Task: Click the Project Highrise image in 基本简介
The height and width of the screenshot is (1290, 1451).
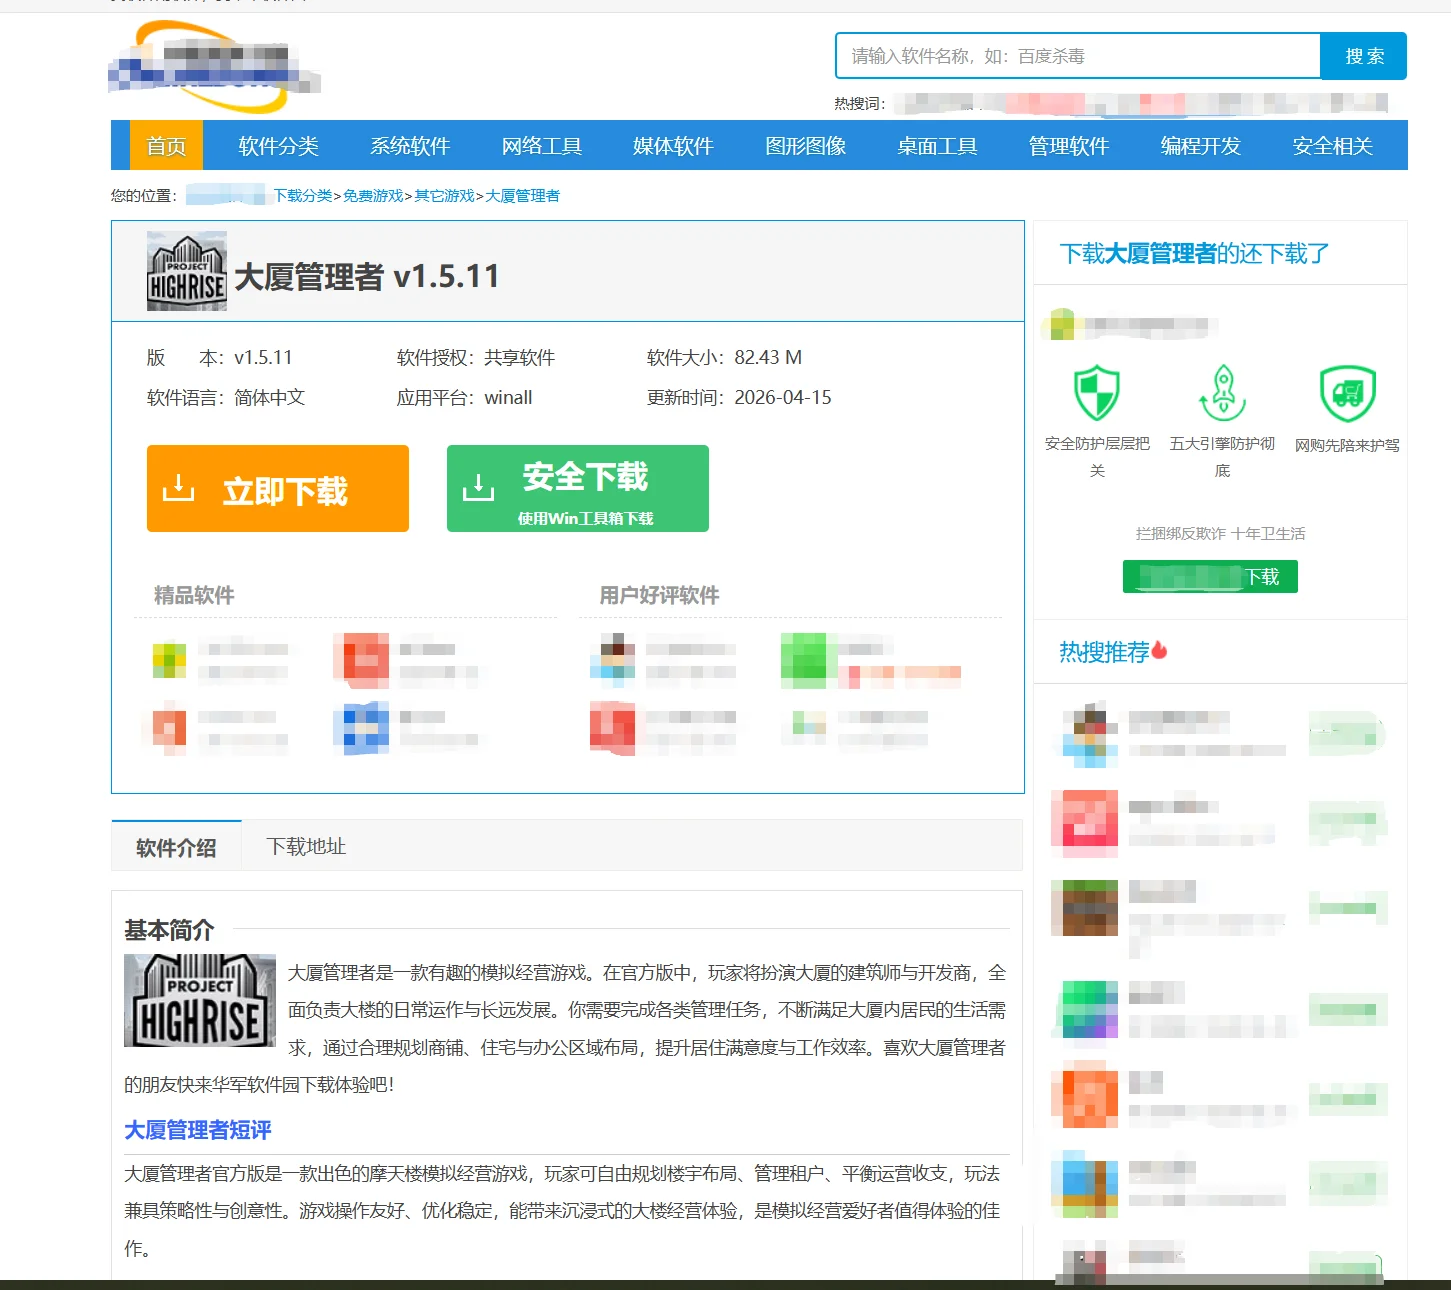Action: point(200,1000)
